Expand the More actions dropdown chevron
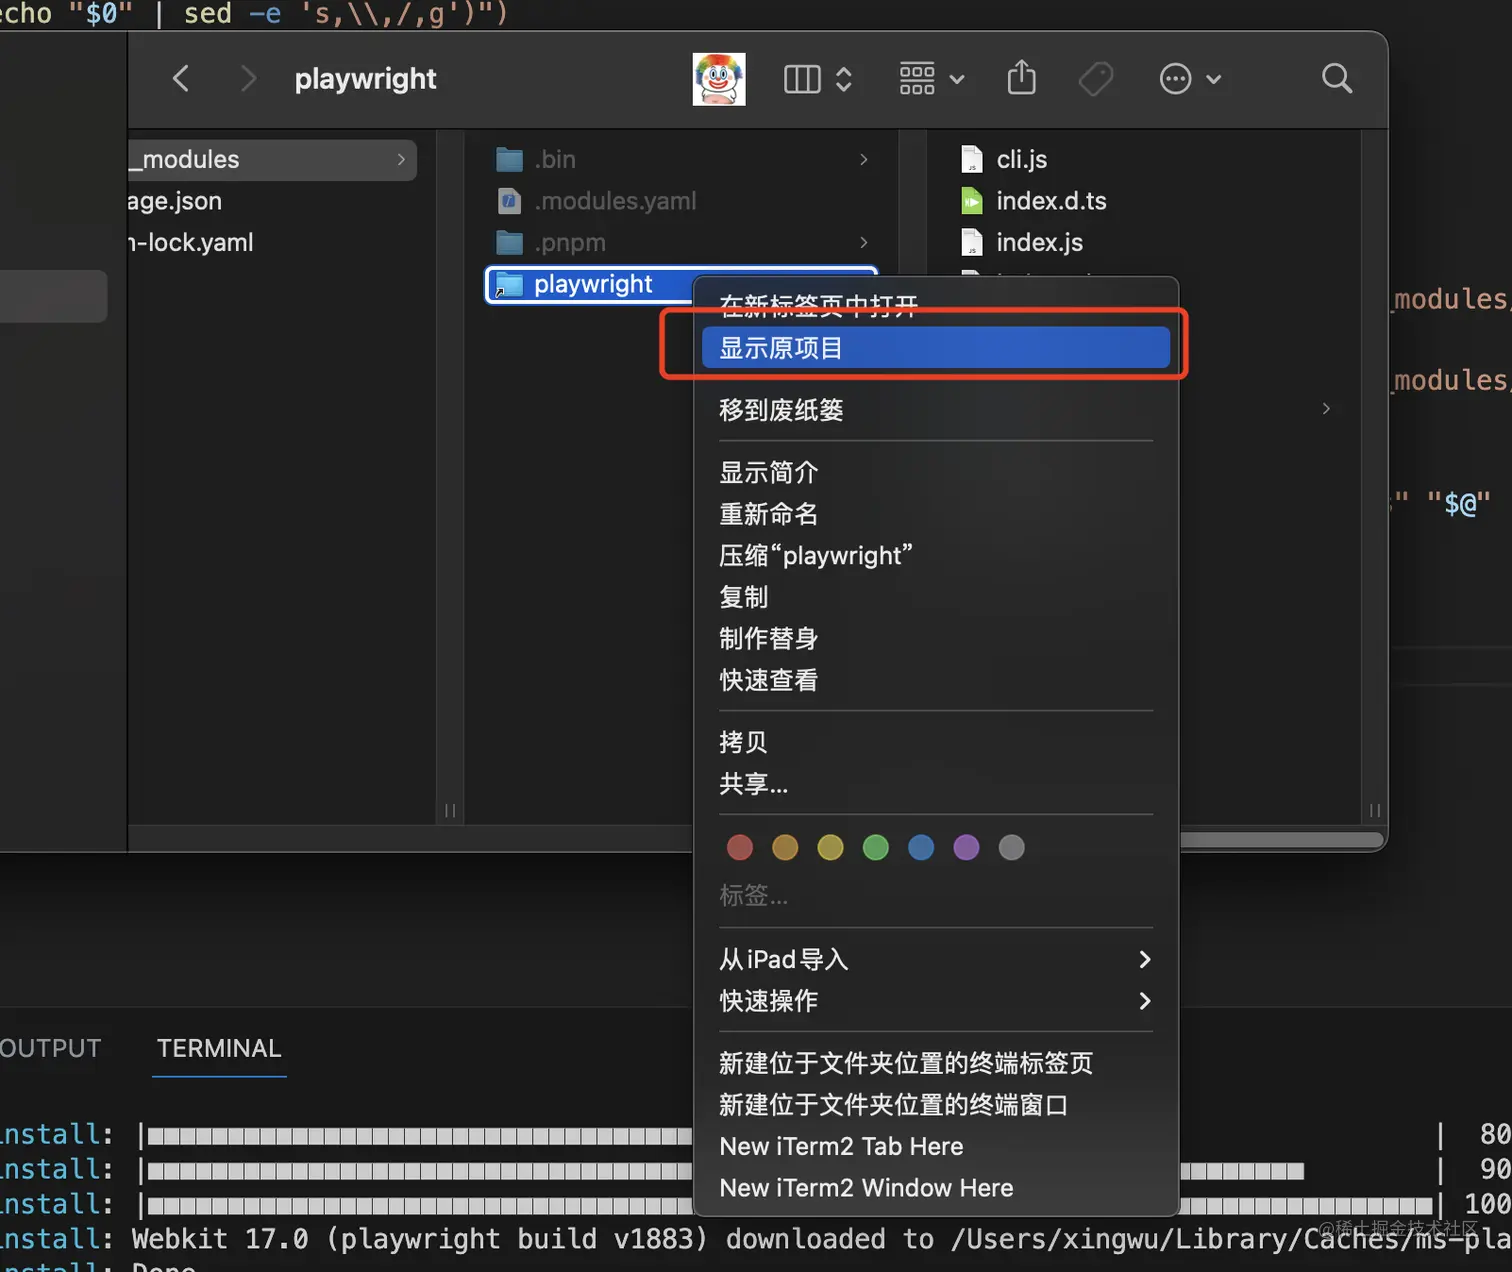1512x1272 pixels. pos(1214,79)
